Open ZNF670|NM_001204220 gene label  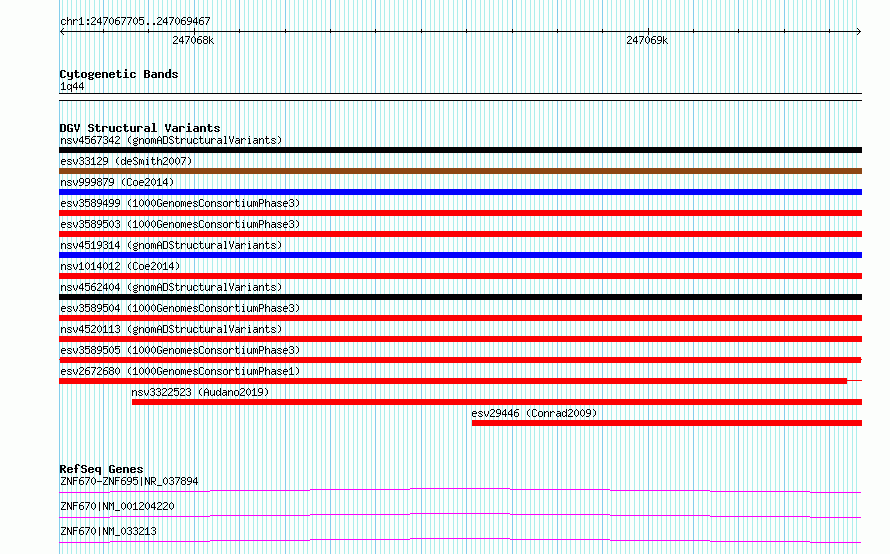click(117, 506)
